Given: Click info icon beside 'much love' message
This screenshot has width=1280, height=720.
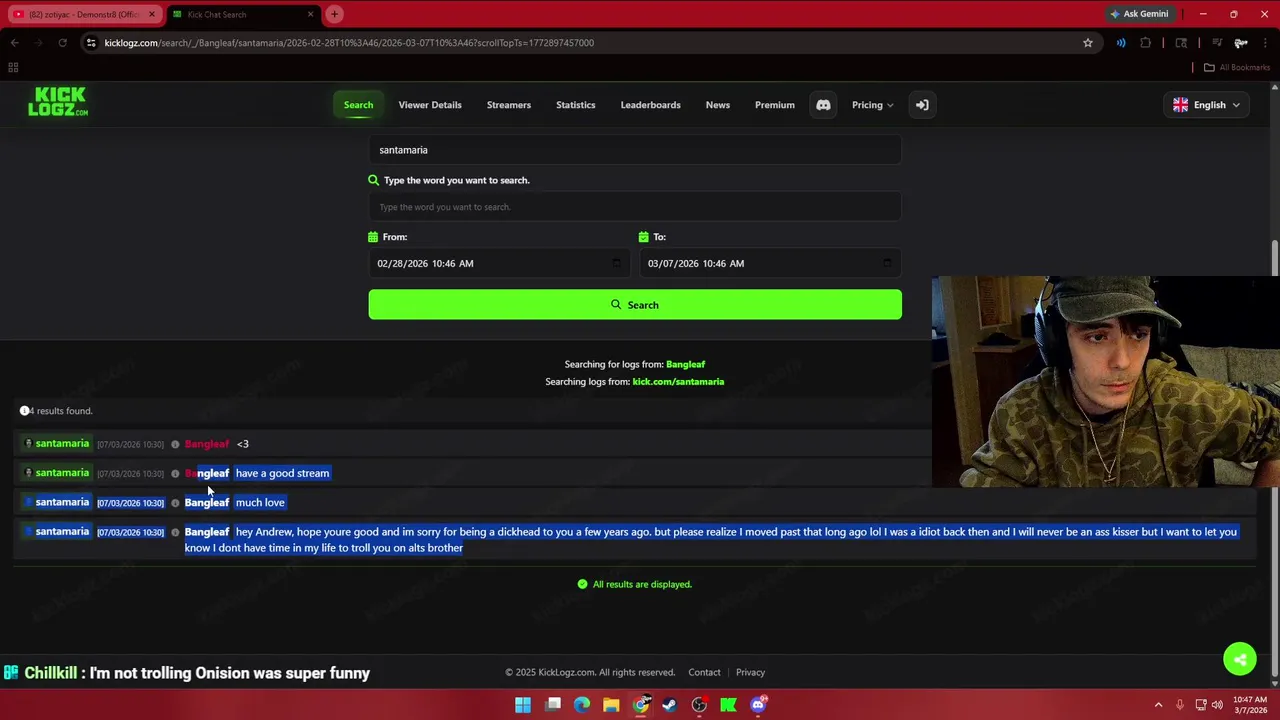Looking at the screenshot, I should [175, 503].
